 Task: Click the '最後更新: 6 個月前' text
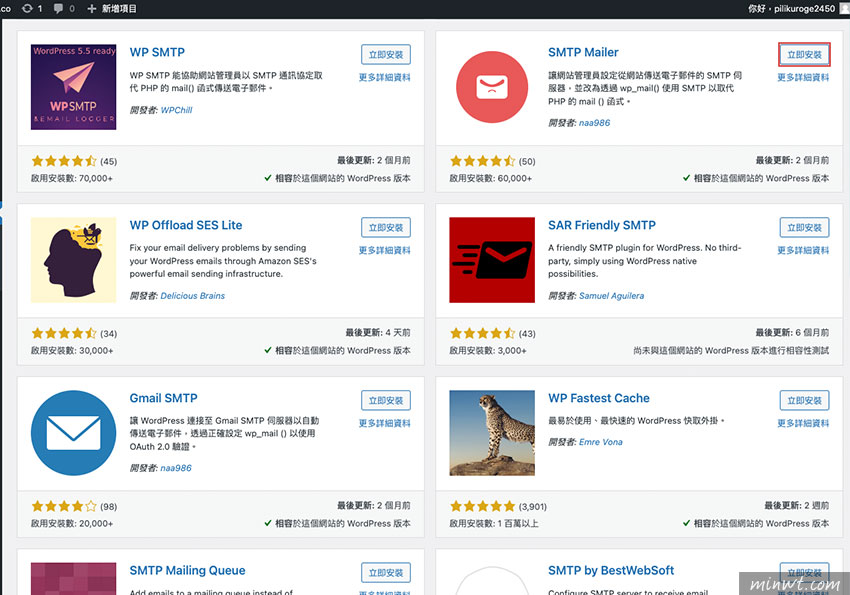(792, 333)
